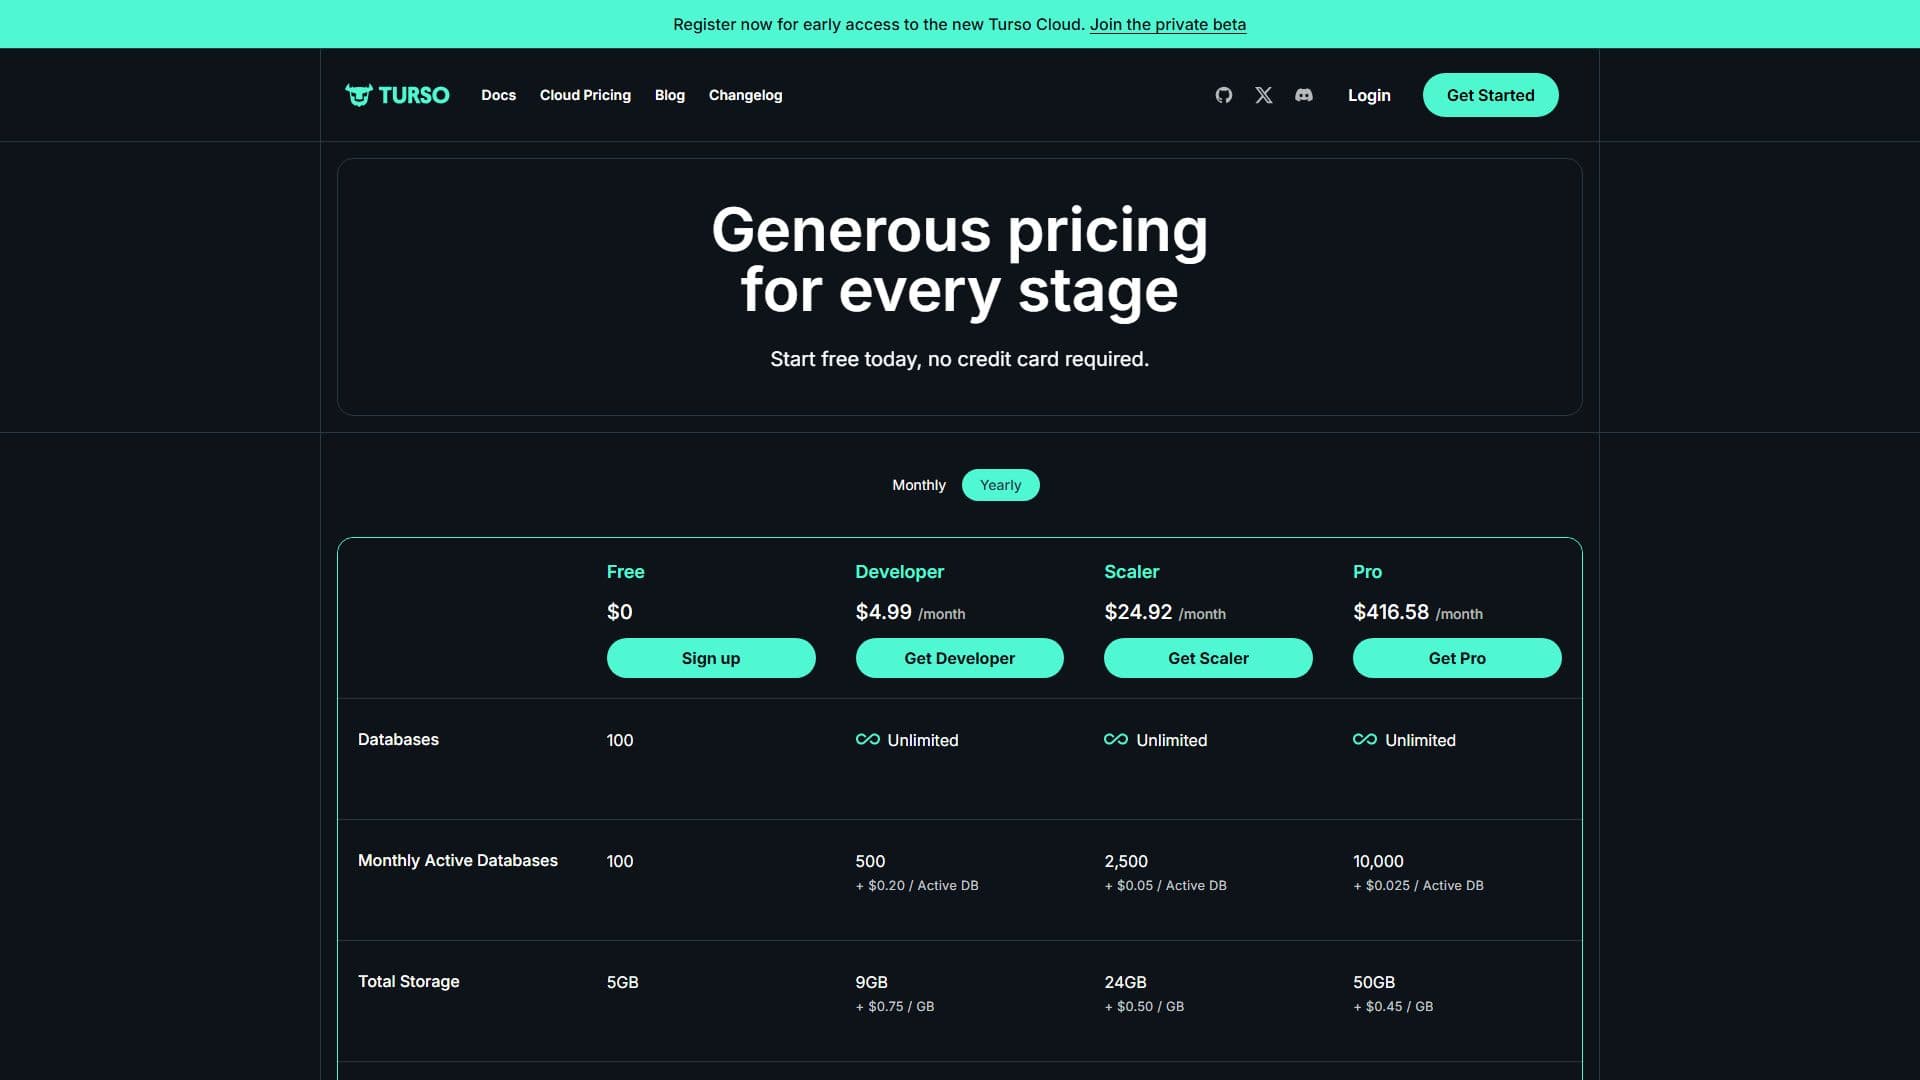This screenshot has width=1920, height=1080.
Task: Click the infinity icon in Developer Databases cell
Action: tap(867, 740)
